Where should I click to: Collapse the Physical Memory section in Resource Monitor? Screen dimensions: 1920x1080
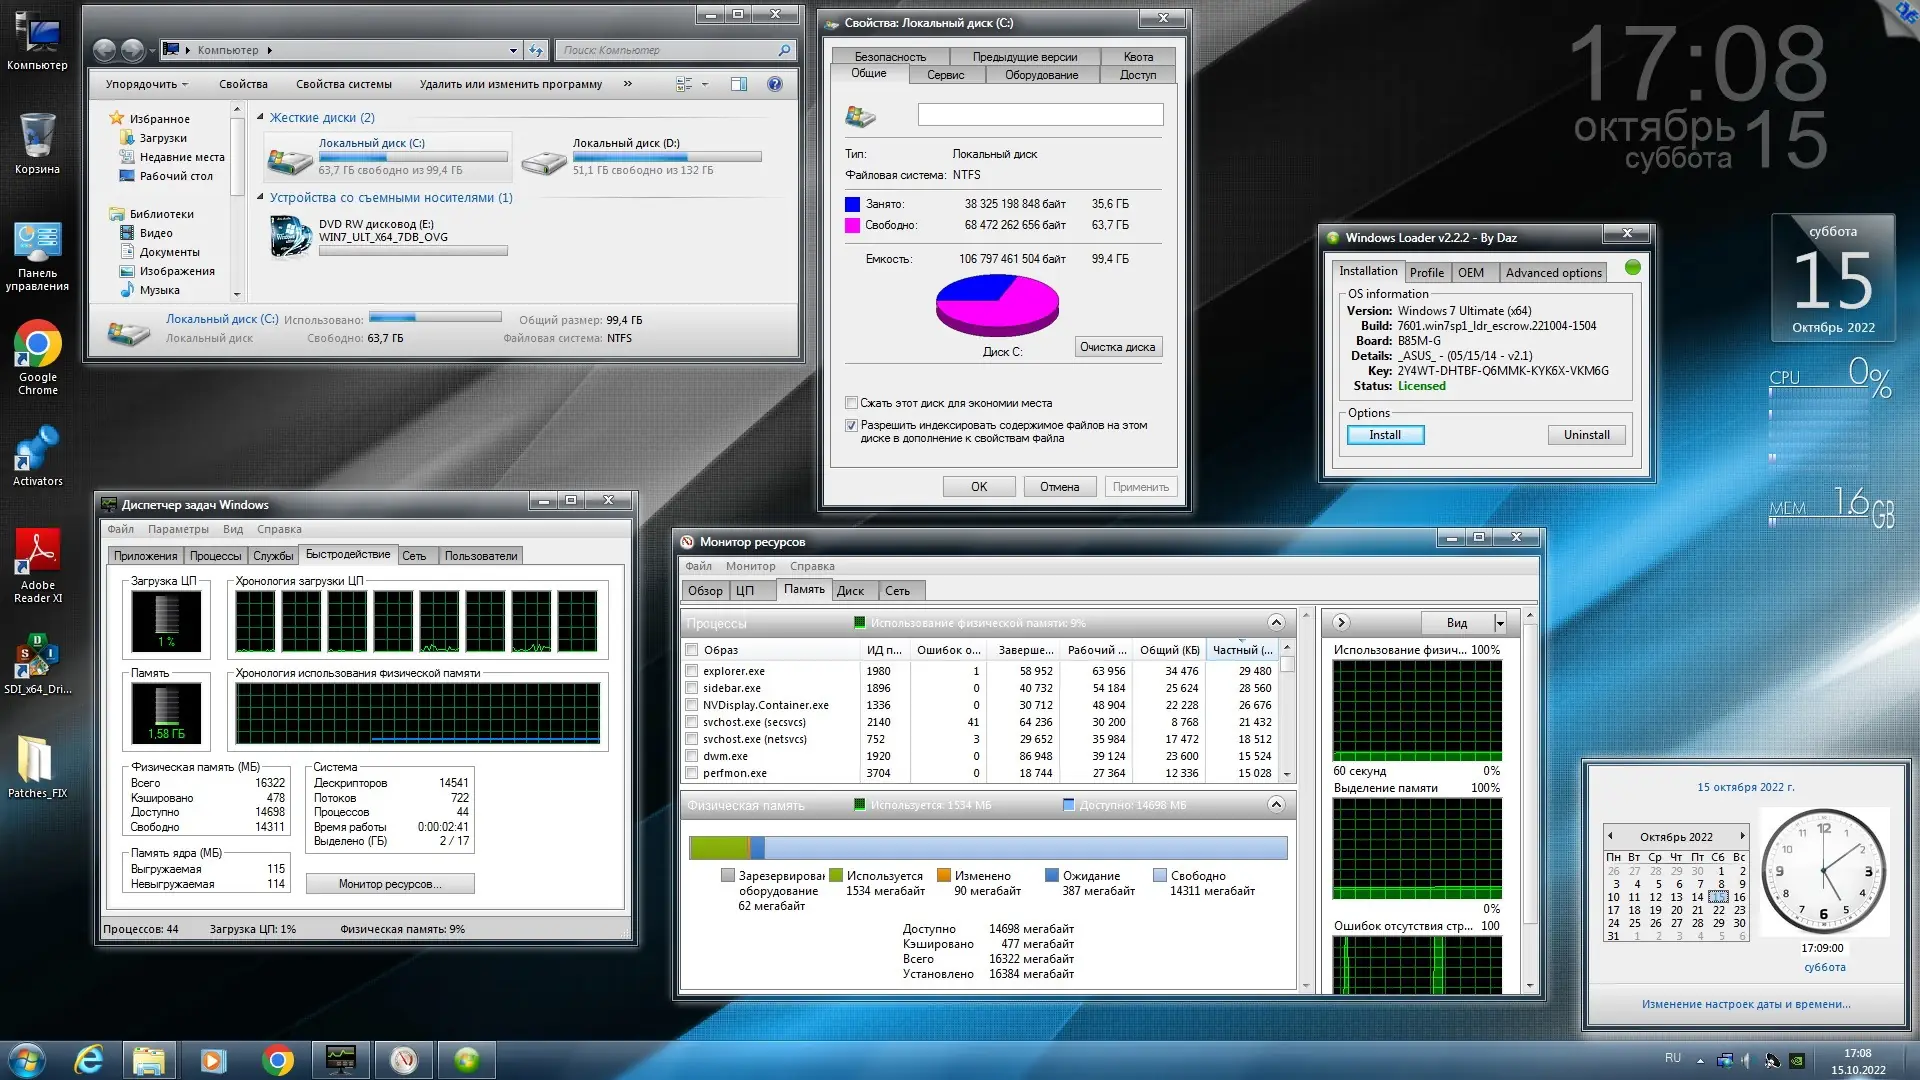(x=1276, y=805)
